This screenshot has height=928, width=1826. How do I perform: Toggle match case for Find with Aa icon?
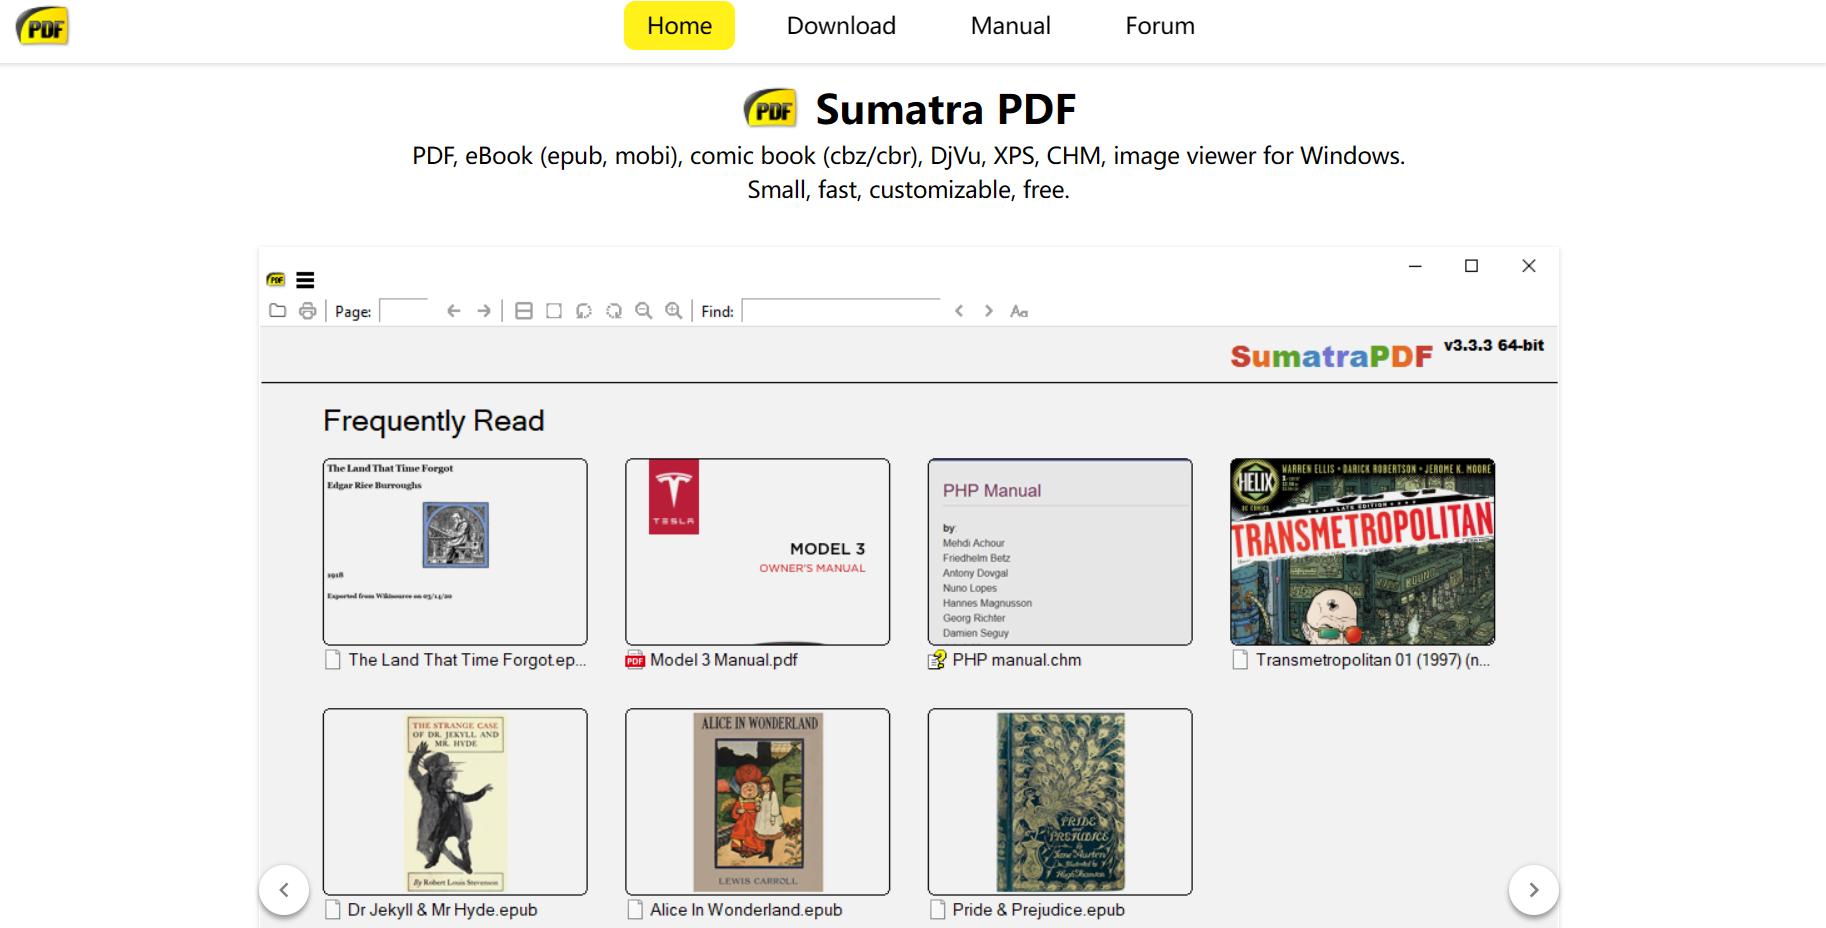coord(1021,312)
